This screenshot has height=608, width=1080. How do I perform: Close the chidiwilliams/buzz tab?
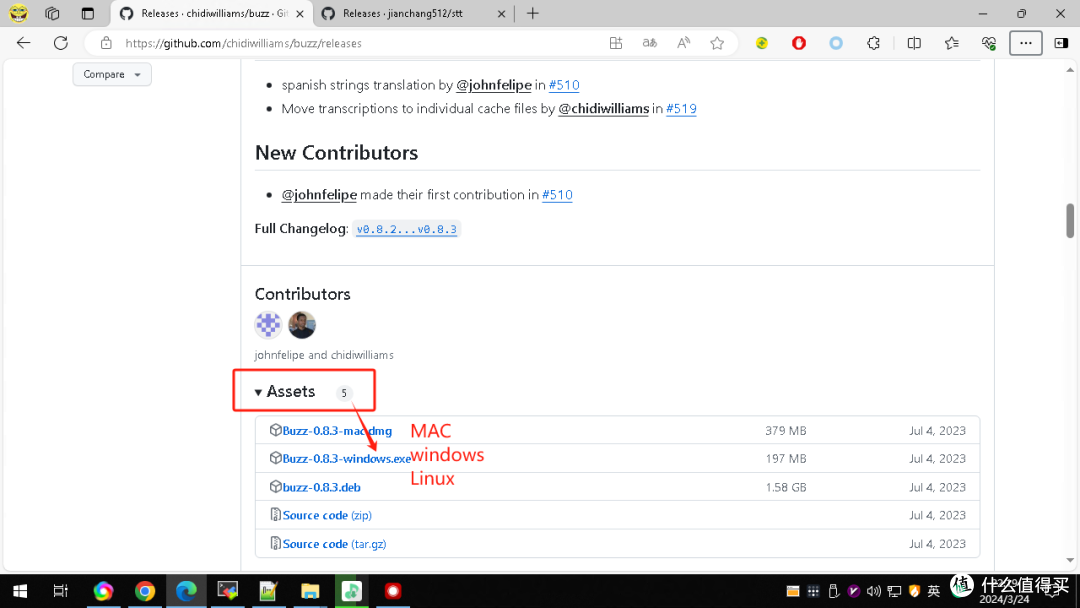(x=300, y=13)
